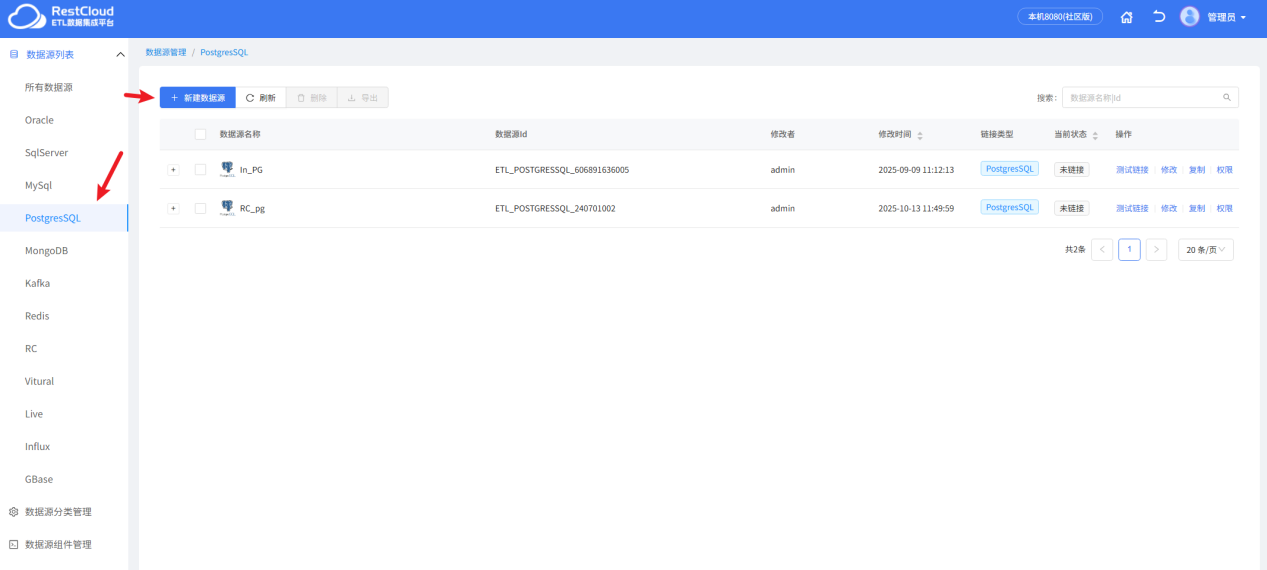
Task: Click ETL_POSTGRESSQL_240701002 id cell
Action: click(x=555, y=209)
